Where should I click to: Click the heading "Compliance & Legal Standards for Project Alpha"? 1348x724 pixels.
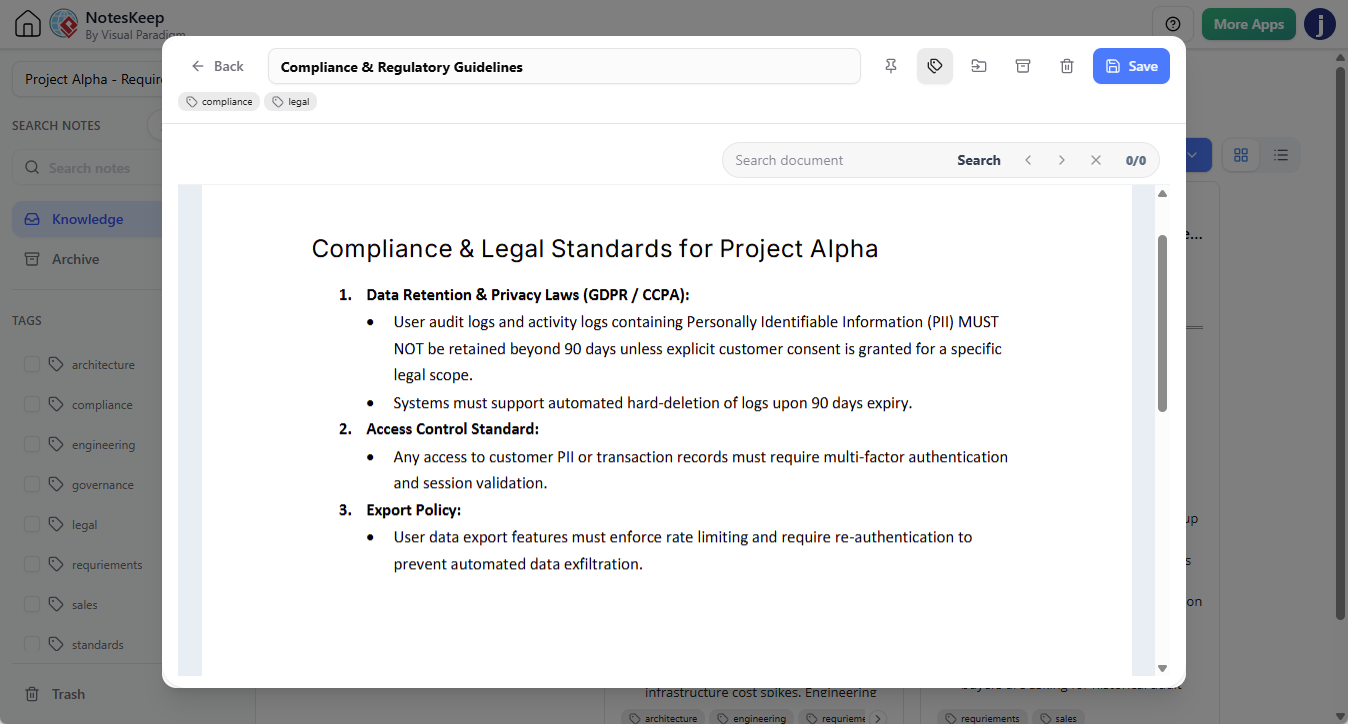coord(595,249)
